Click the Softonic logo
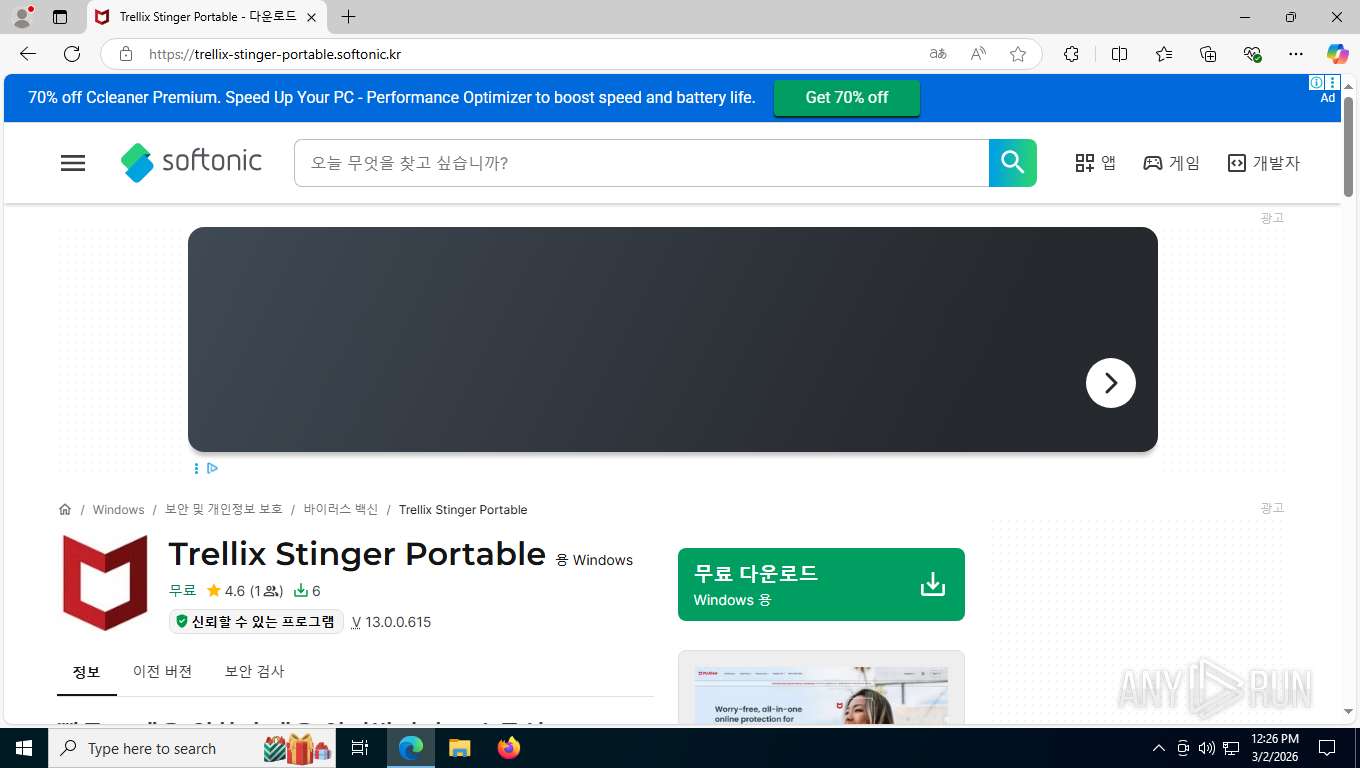Image resolution: width=1360 pixels, height=768 pixels. (191, 162)
